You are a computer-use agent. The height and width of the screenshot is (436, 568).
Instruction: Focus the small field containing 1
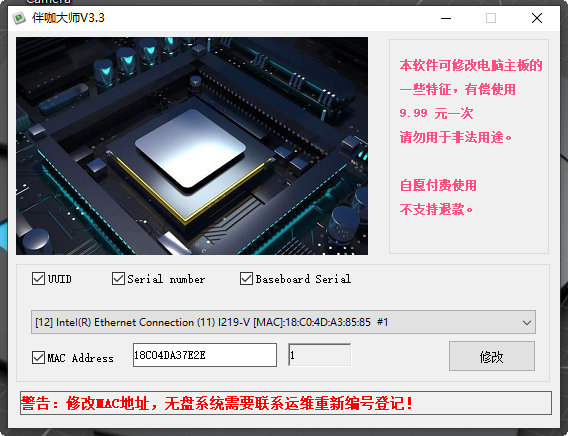point(320,355)
